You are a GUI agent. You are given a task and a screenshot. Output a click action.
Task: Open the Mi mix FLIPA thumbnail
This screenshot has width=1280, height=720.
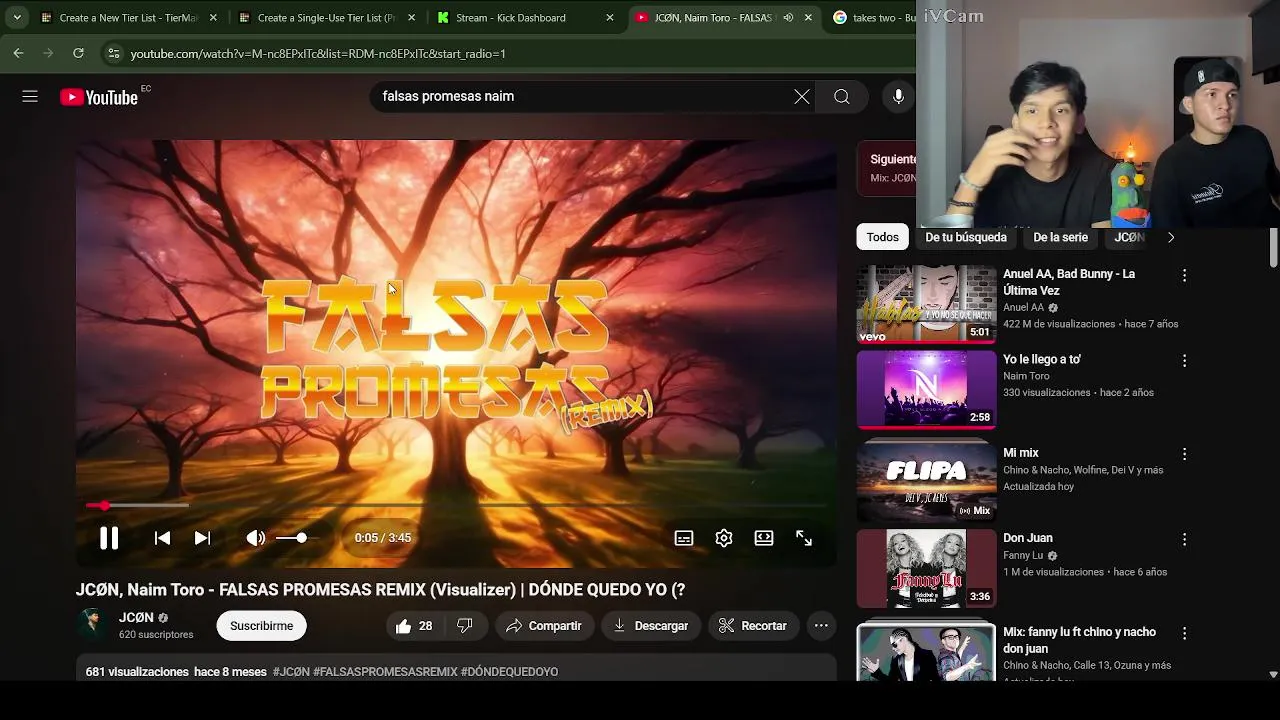[927, 483]
